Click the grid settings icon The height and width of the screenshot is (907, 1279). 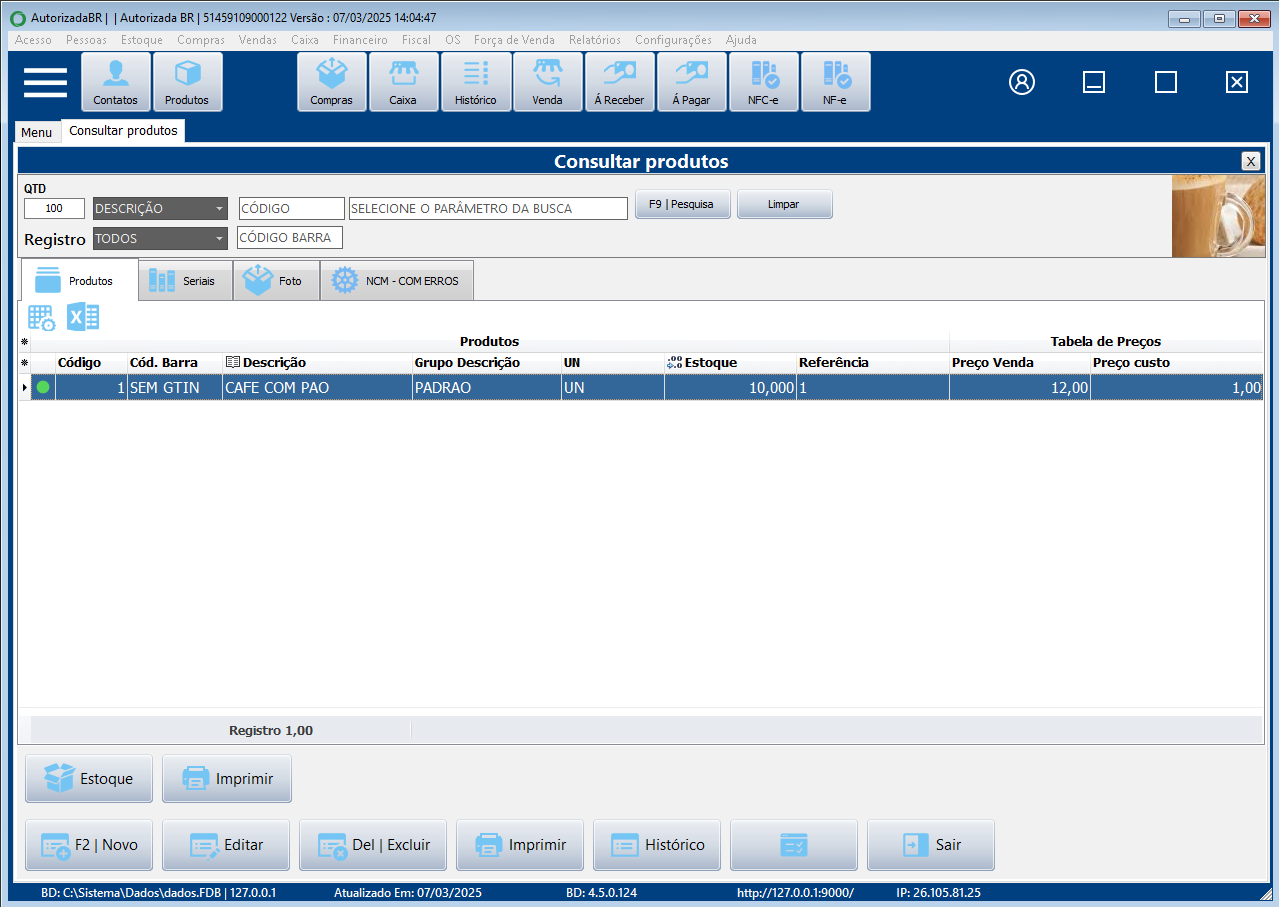click(x=42, y=317)
